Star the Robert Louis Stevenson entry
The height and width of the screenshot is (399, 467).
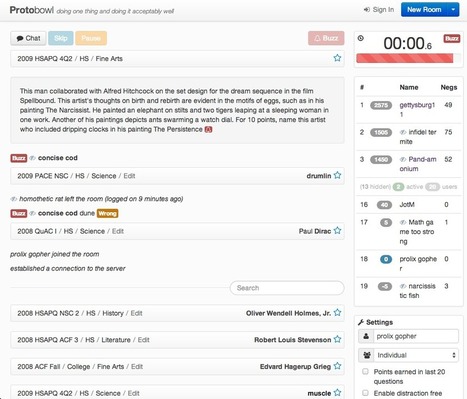point(337,339)
